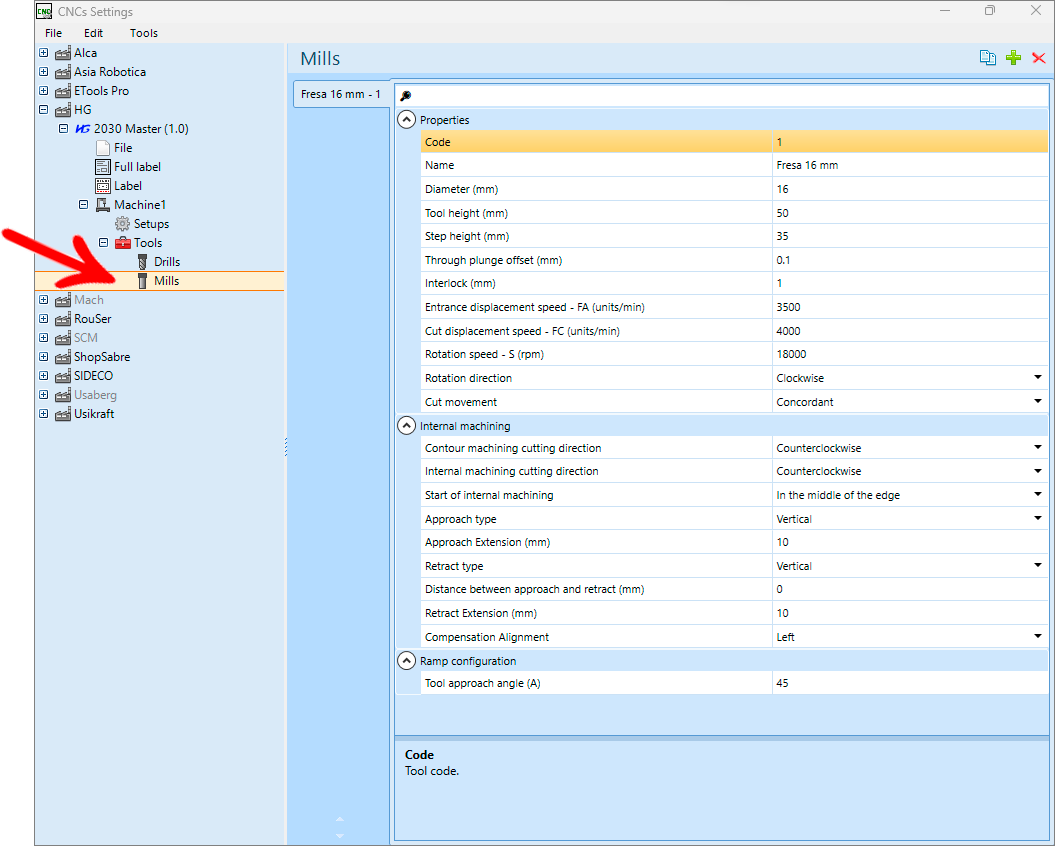Edit the Approach Extension (mm) value
The image size is (1055, 846).
pyautogui.click(x=910, y=542)
